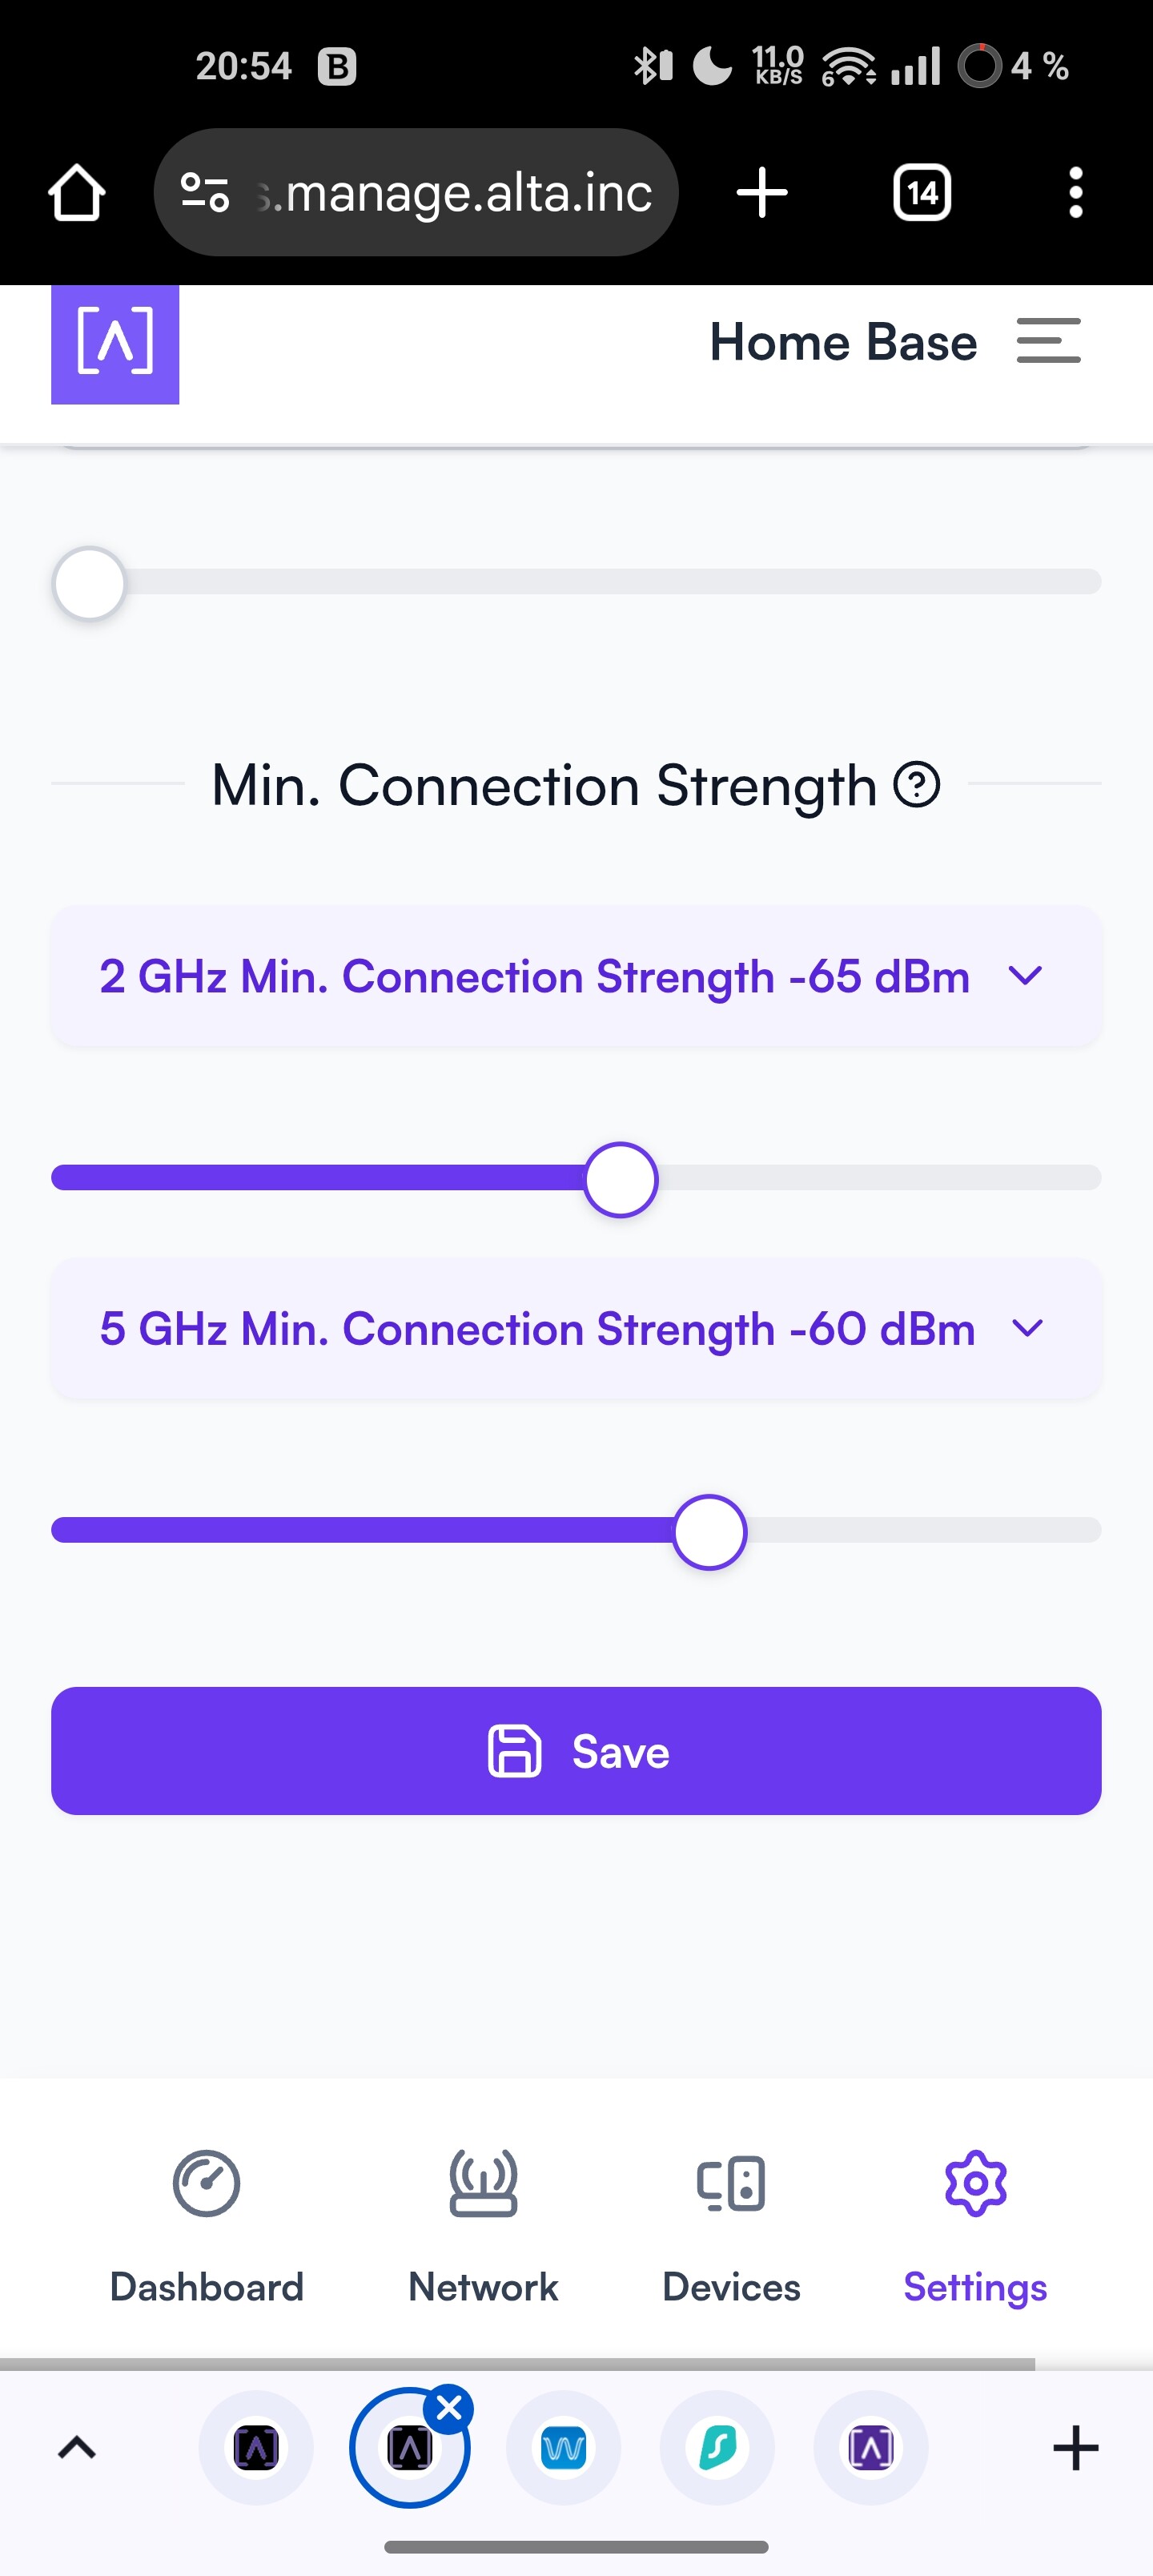Expand the tab strip with the up chevron
The height and width of the screenshot is (2576, 1153).
click(77, 2447)
